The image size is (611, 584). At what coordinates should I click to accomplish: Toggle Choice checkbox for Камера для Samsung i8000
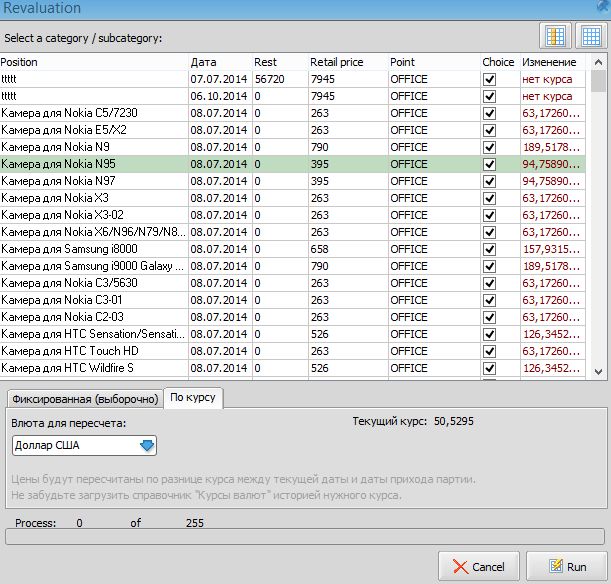(x=489, y=249)
